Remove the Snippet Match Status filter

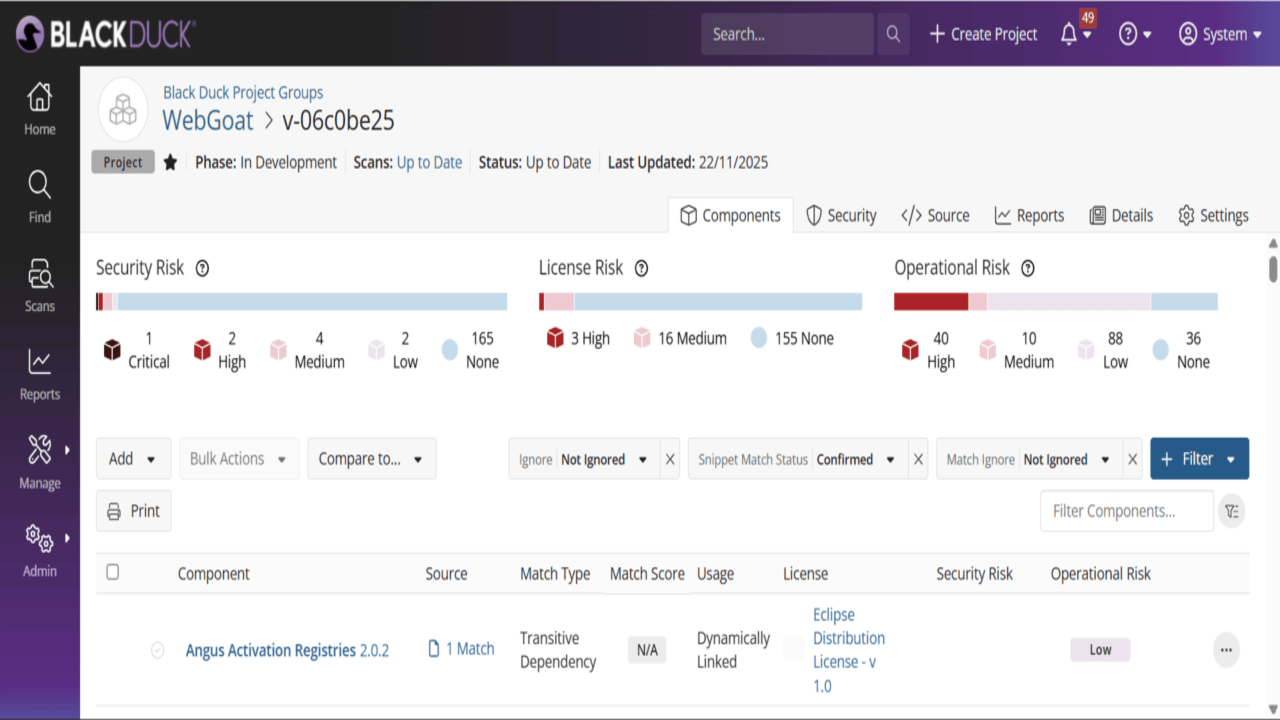point(918,459)
